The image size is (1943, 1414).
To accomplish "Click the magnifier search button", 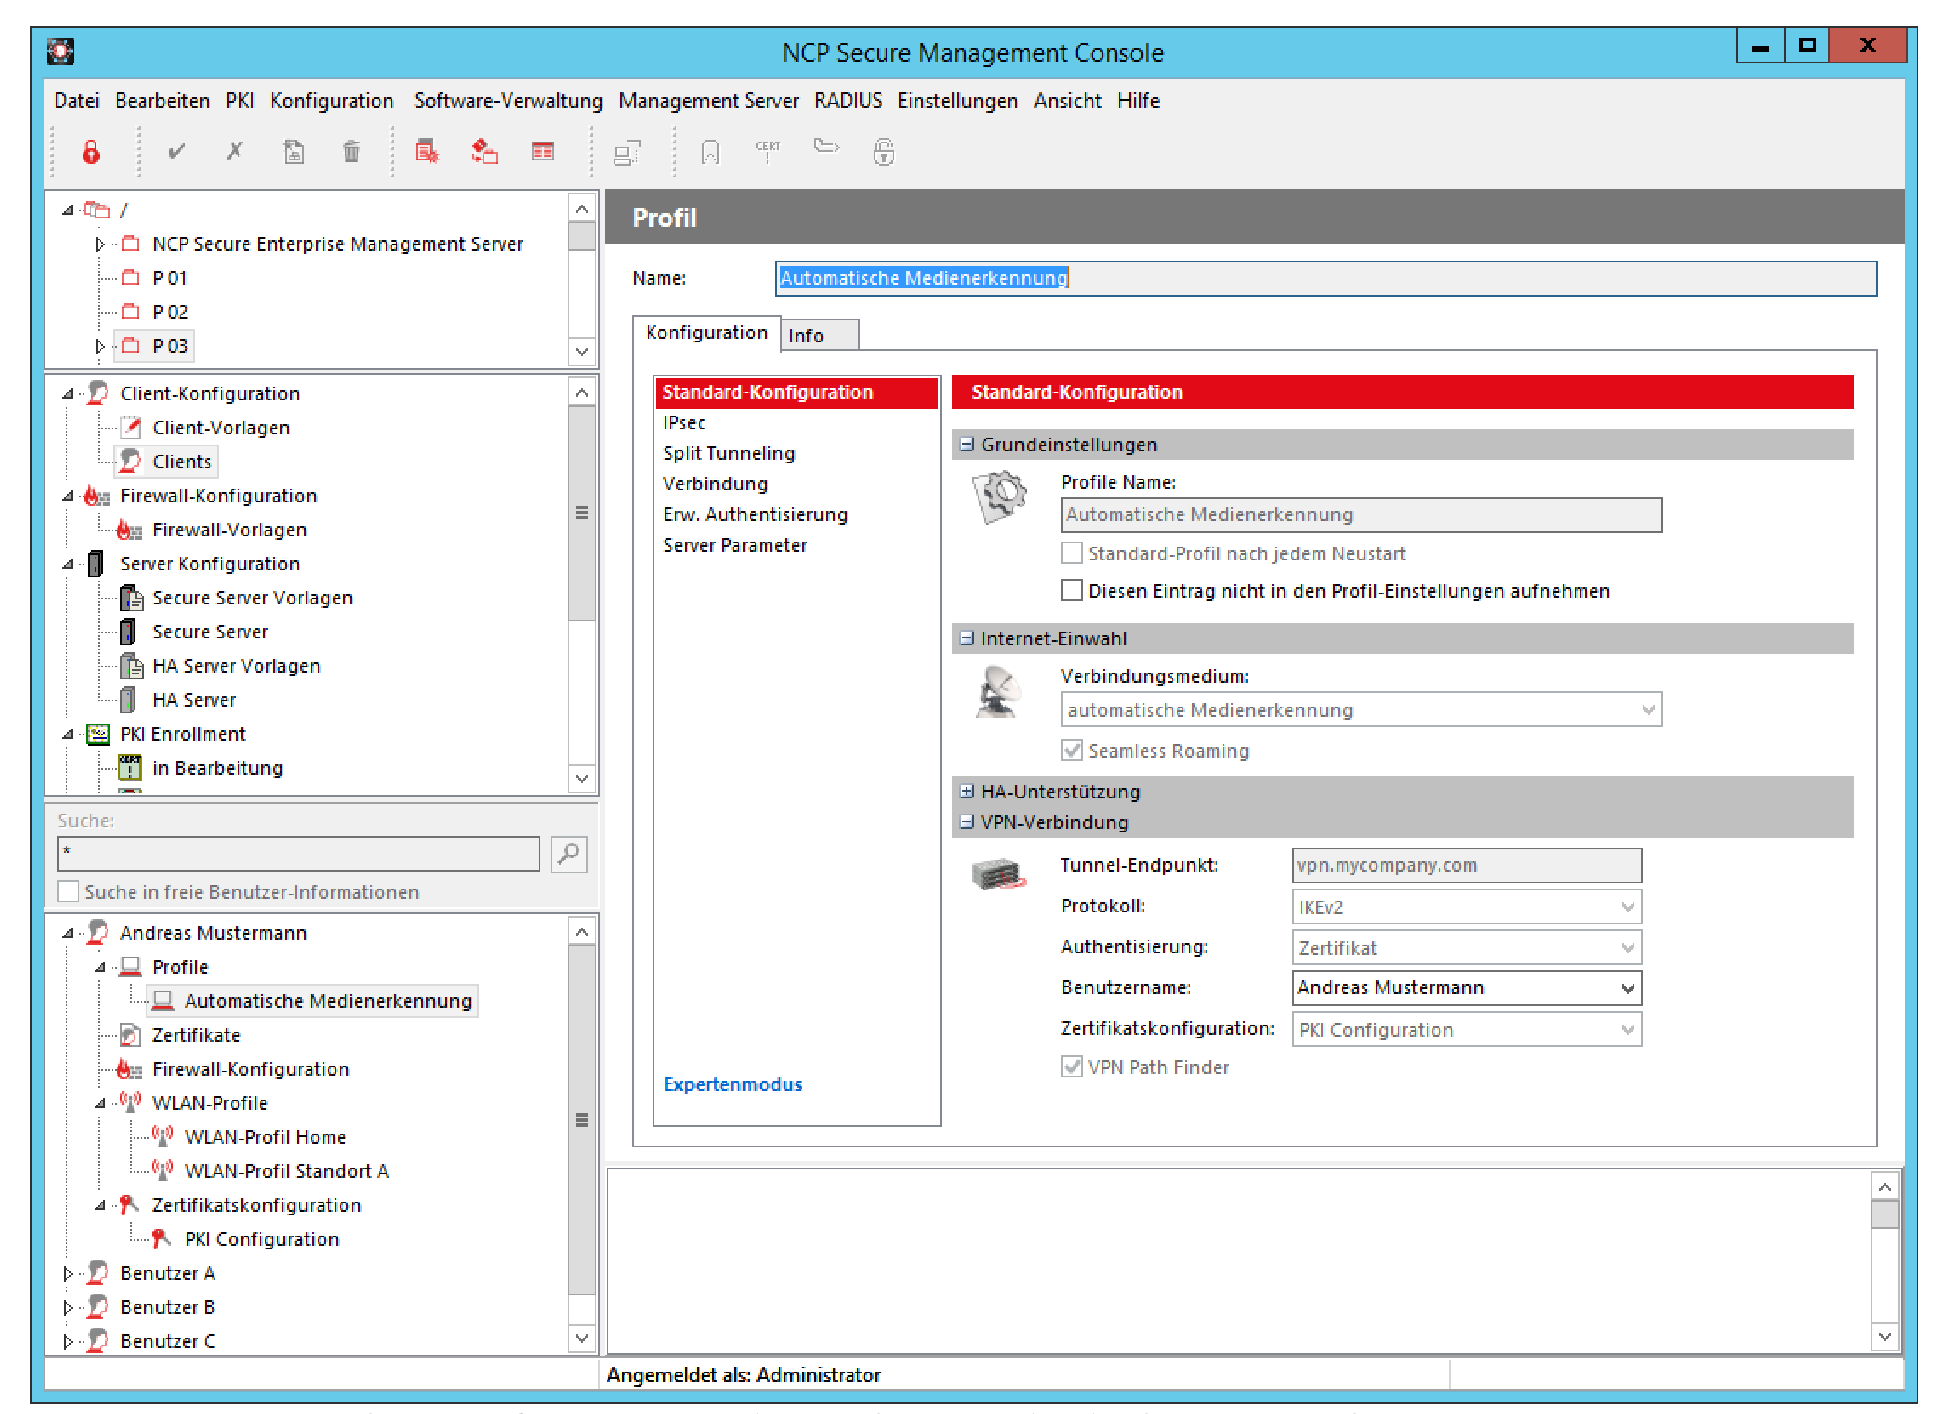I will (x=568, y=854).
